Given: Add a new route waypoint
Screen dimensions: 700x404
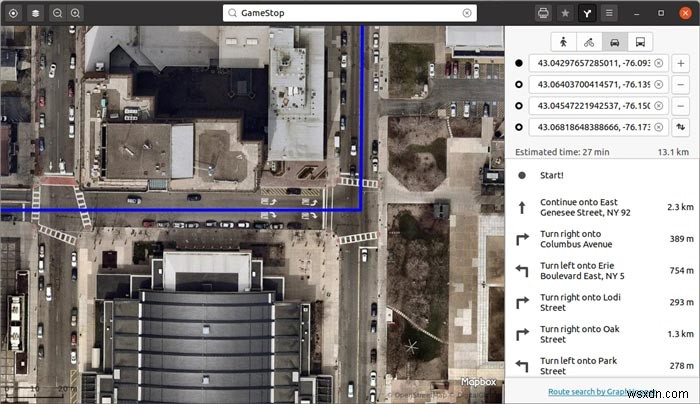Looking at the screenshot, I should tap(680, 63).
